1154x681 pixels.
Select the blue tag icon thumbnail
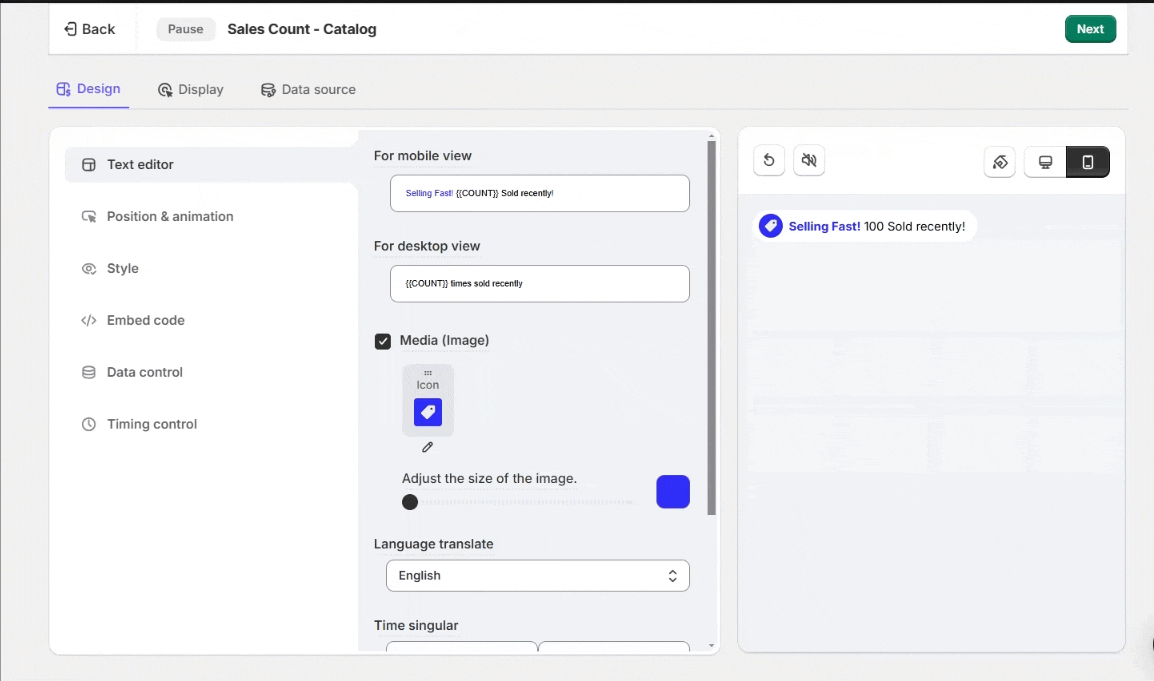tap(428, 412)
